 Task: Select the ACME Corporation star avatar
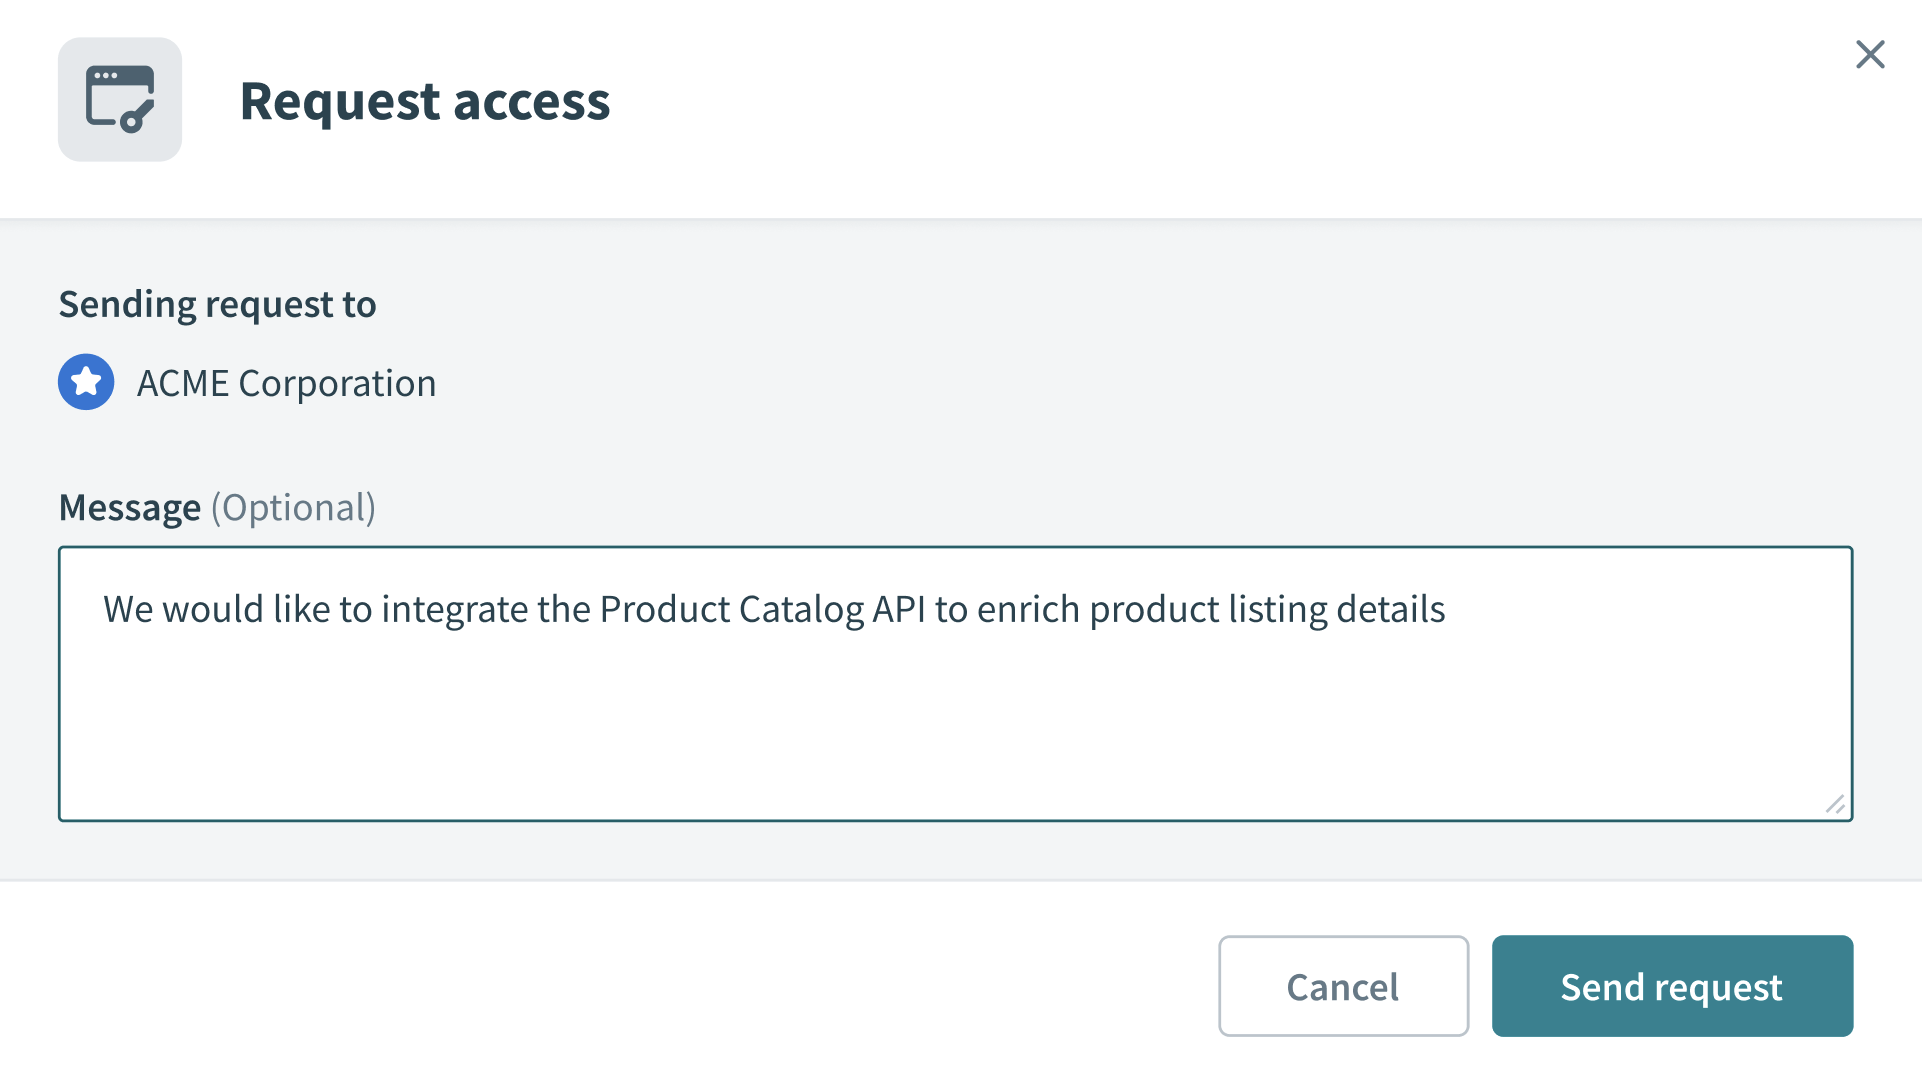coord(86,382)
